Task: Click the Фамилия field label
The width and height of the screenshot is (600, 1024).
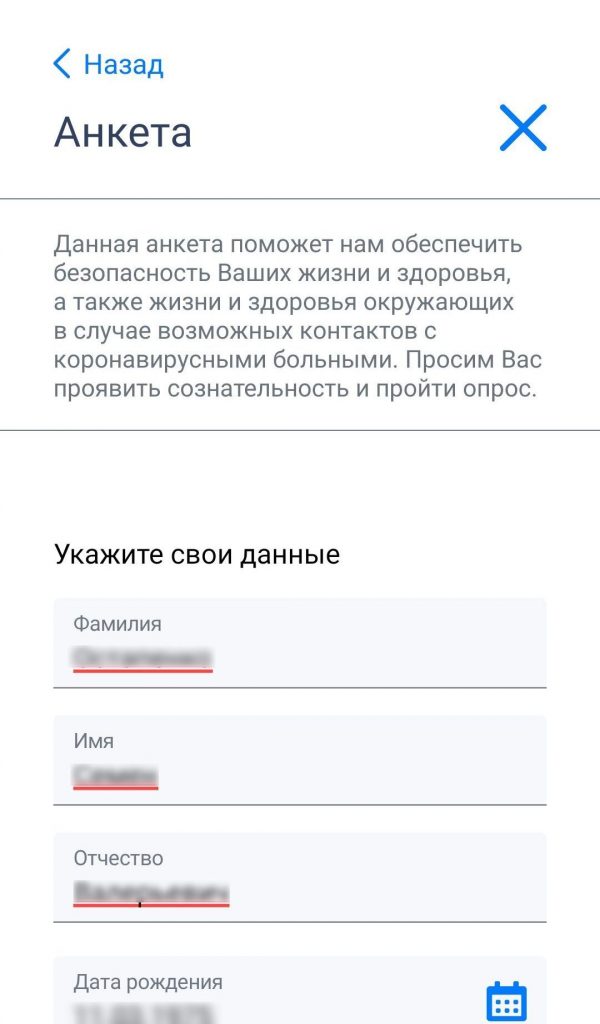Action: pos(117,624)
